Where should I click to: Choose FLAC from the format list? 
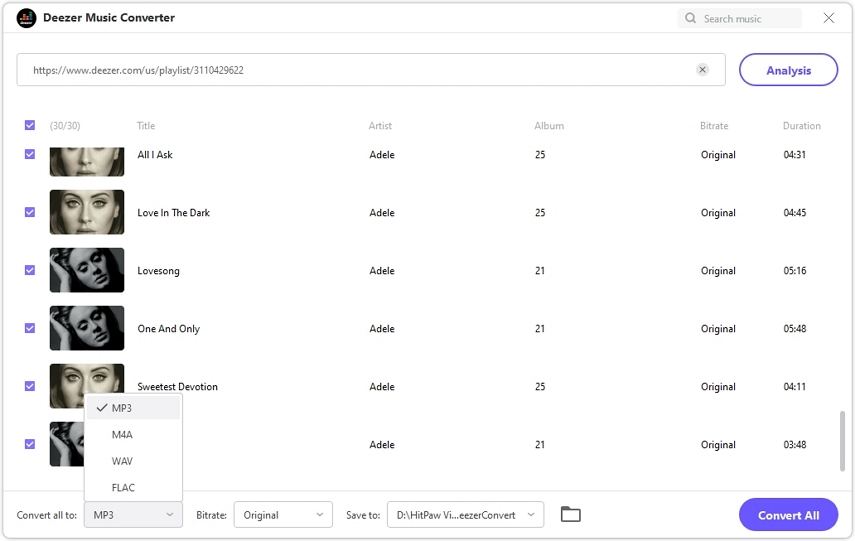(x=133, y=488)
